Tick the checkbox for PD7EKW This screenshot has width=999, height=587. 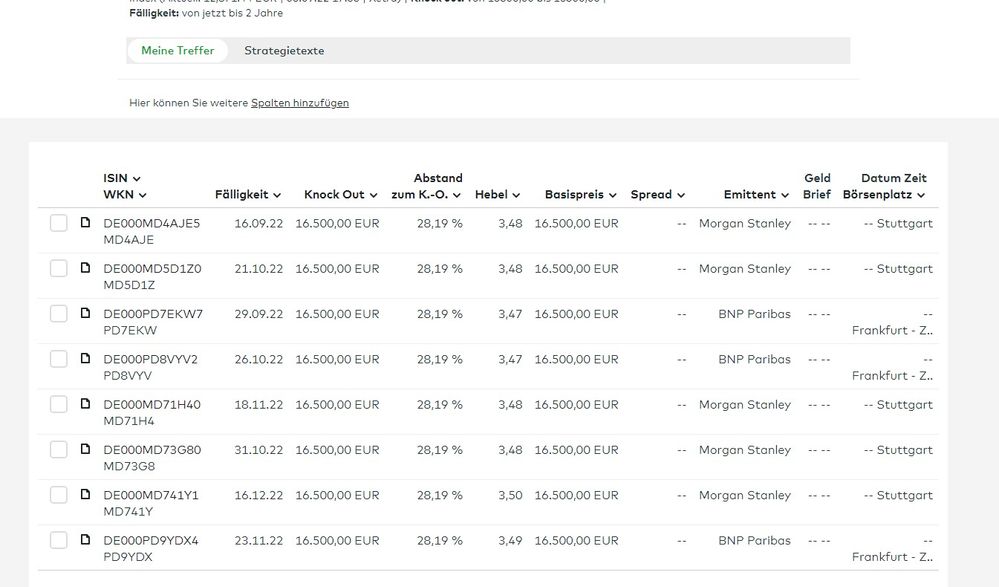(x=59, y=314)
